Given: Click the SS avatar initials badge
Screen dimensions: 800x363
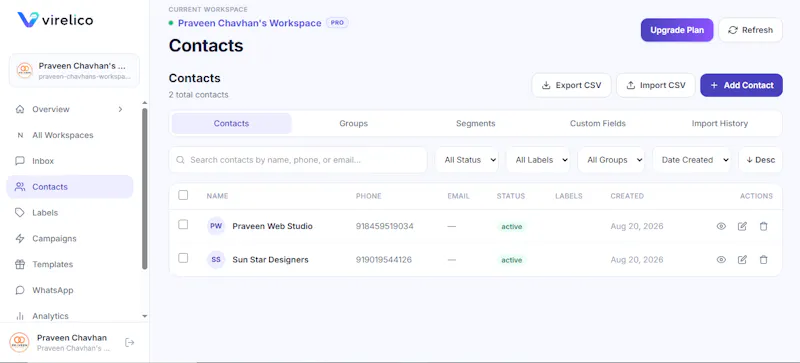Looking at the screenshot, I should (216, 259).
